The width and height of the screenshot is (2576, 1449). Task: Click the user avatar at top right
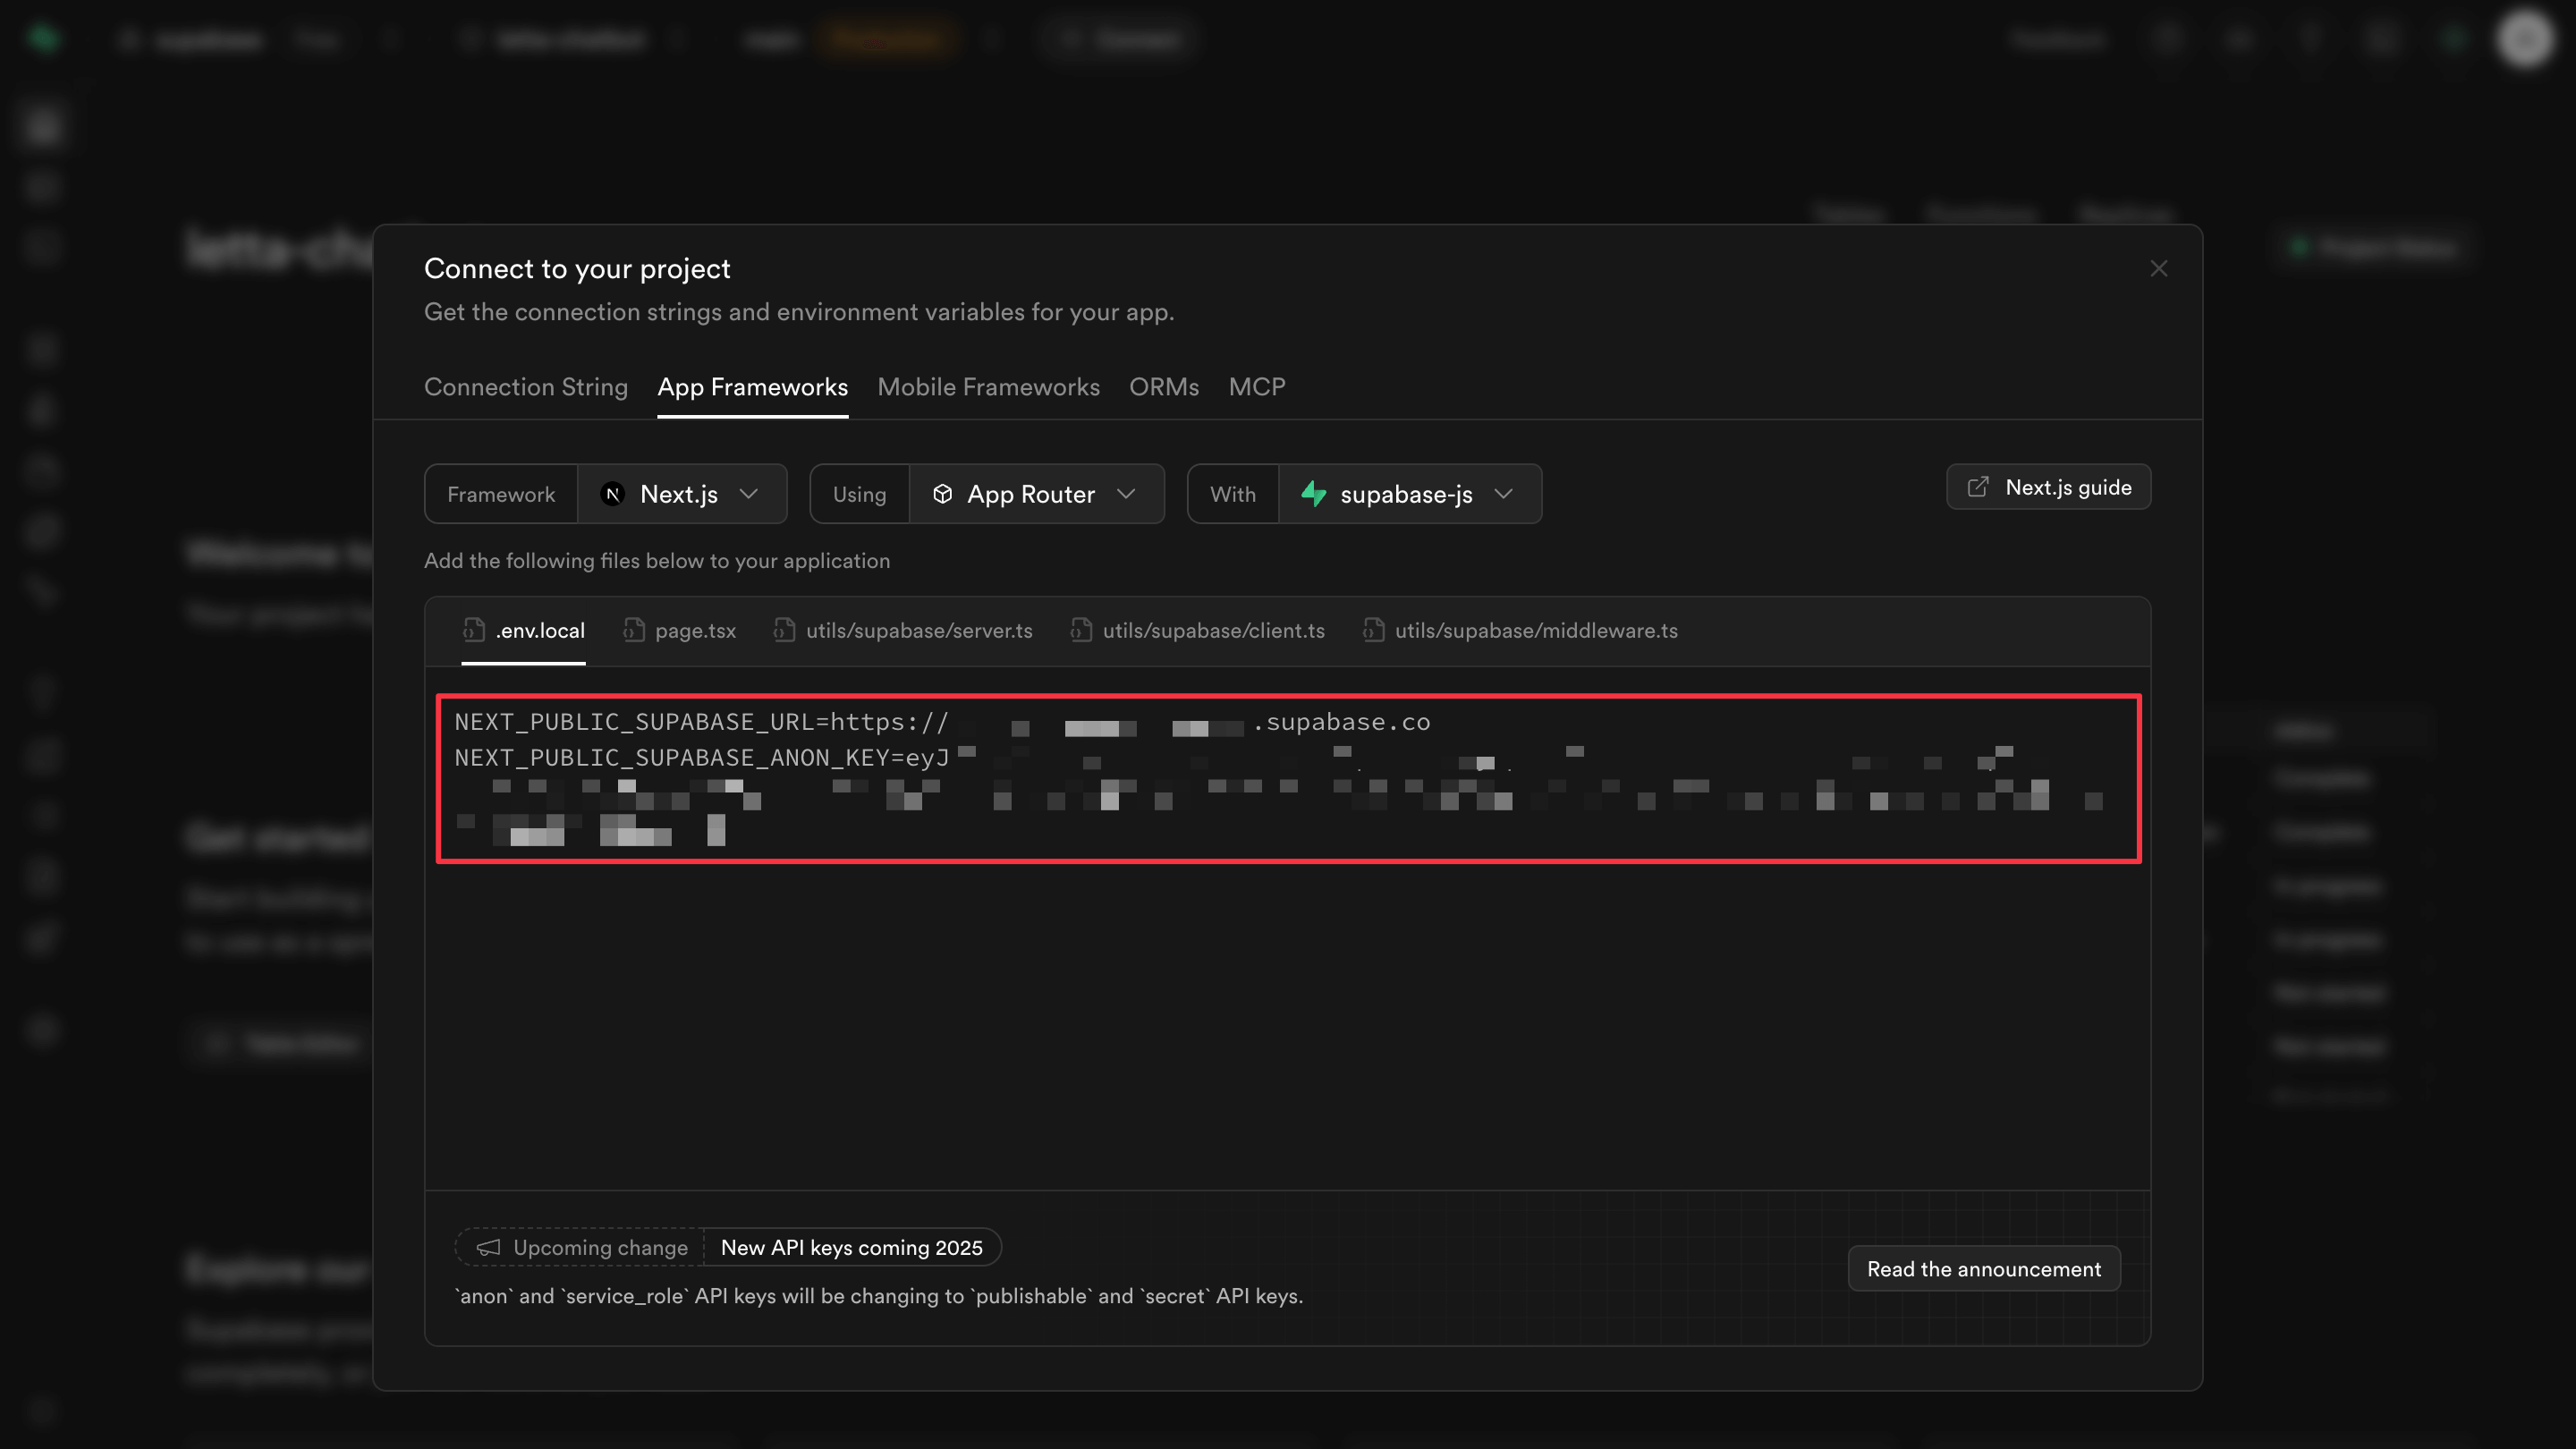pos(2525,39)
